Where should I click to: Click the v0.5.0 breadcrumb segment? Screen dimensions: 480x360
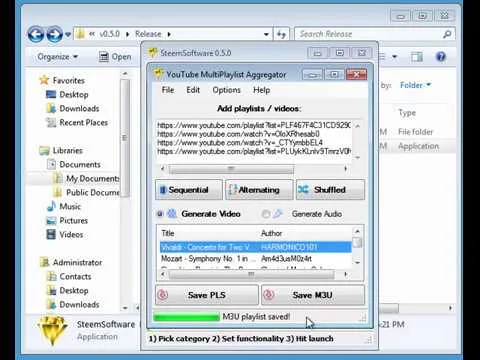click(x=110, y=34)
